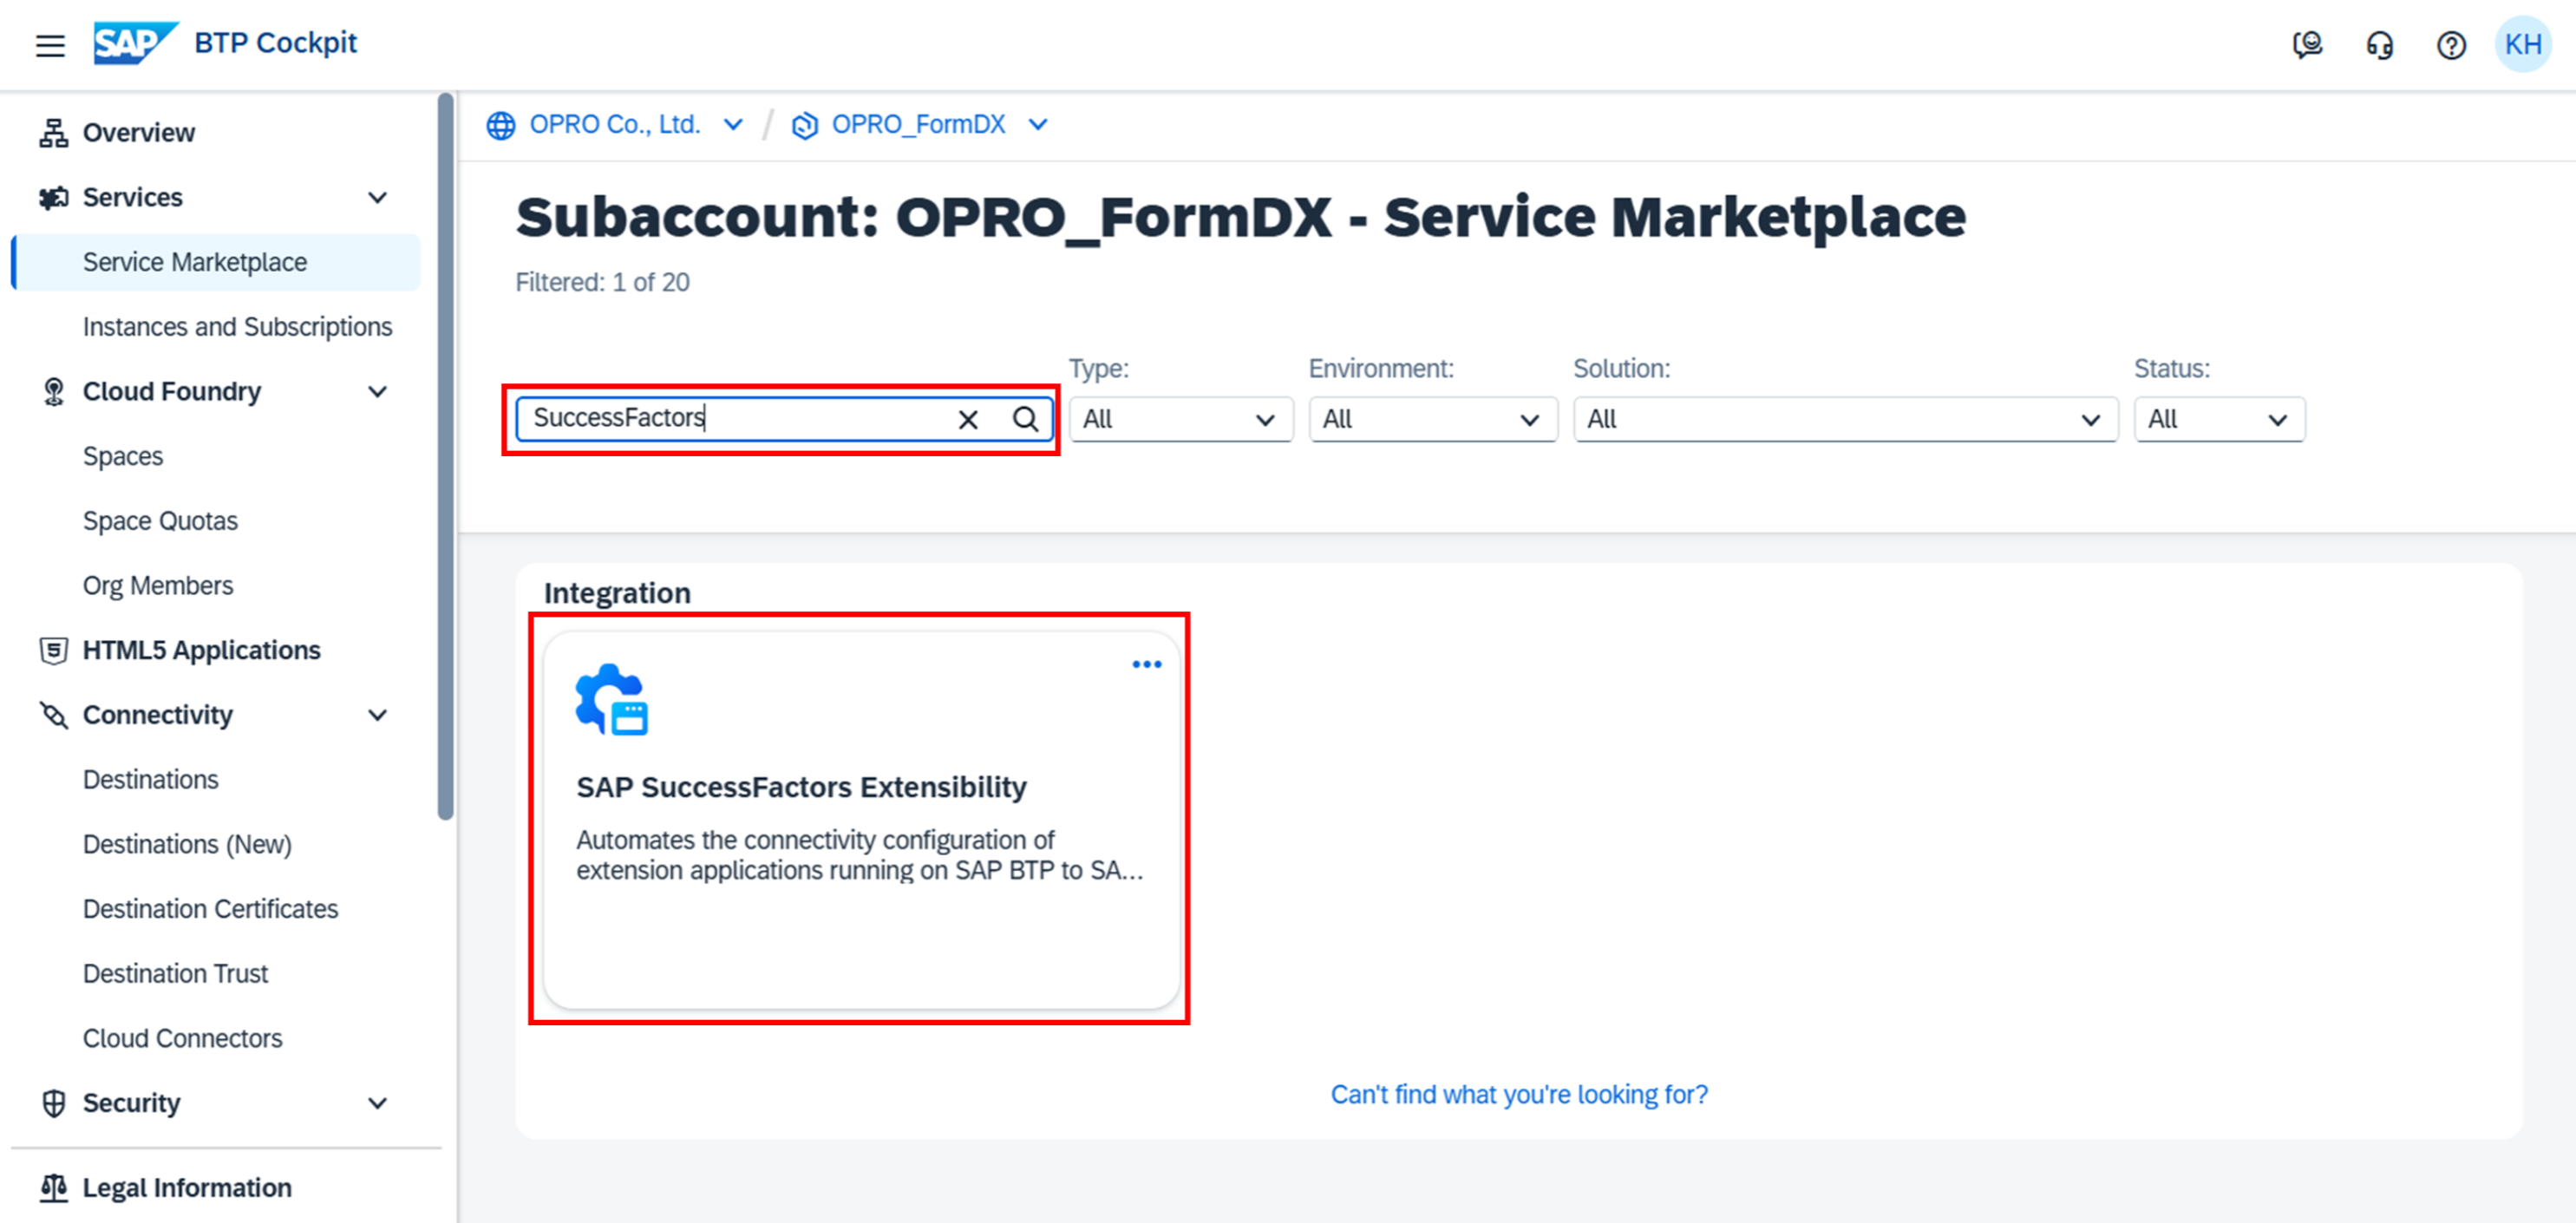
Task: Open the Status filter dropdown
Action: point(2218,419)
